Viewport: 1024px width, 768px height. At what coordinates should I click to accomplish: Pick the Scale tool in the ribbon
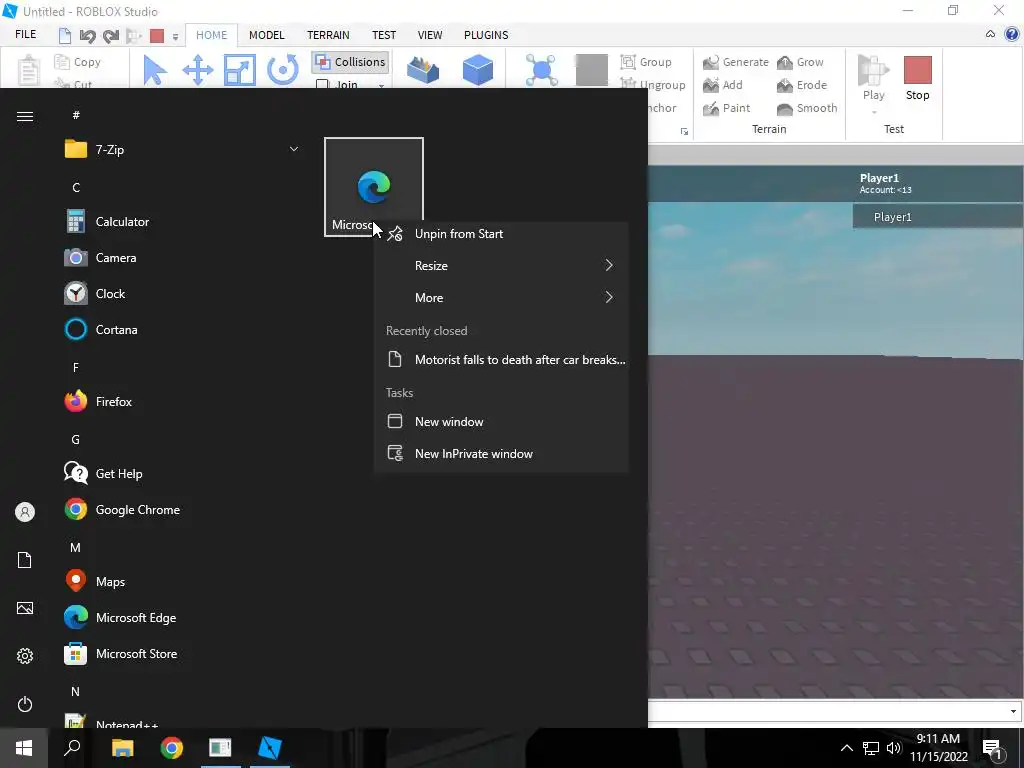(x=240, y=70)
